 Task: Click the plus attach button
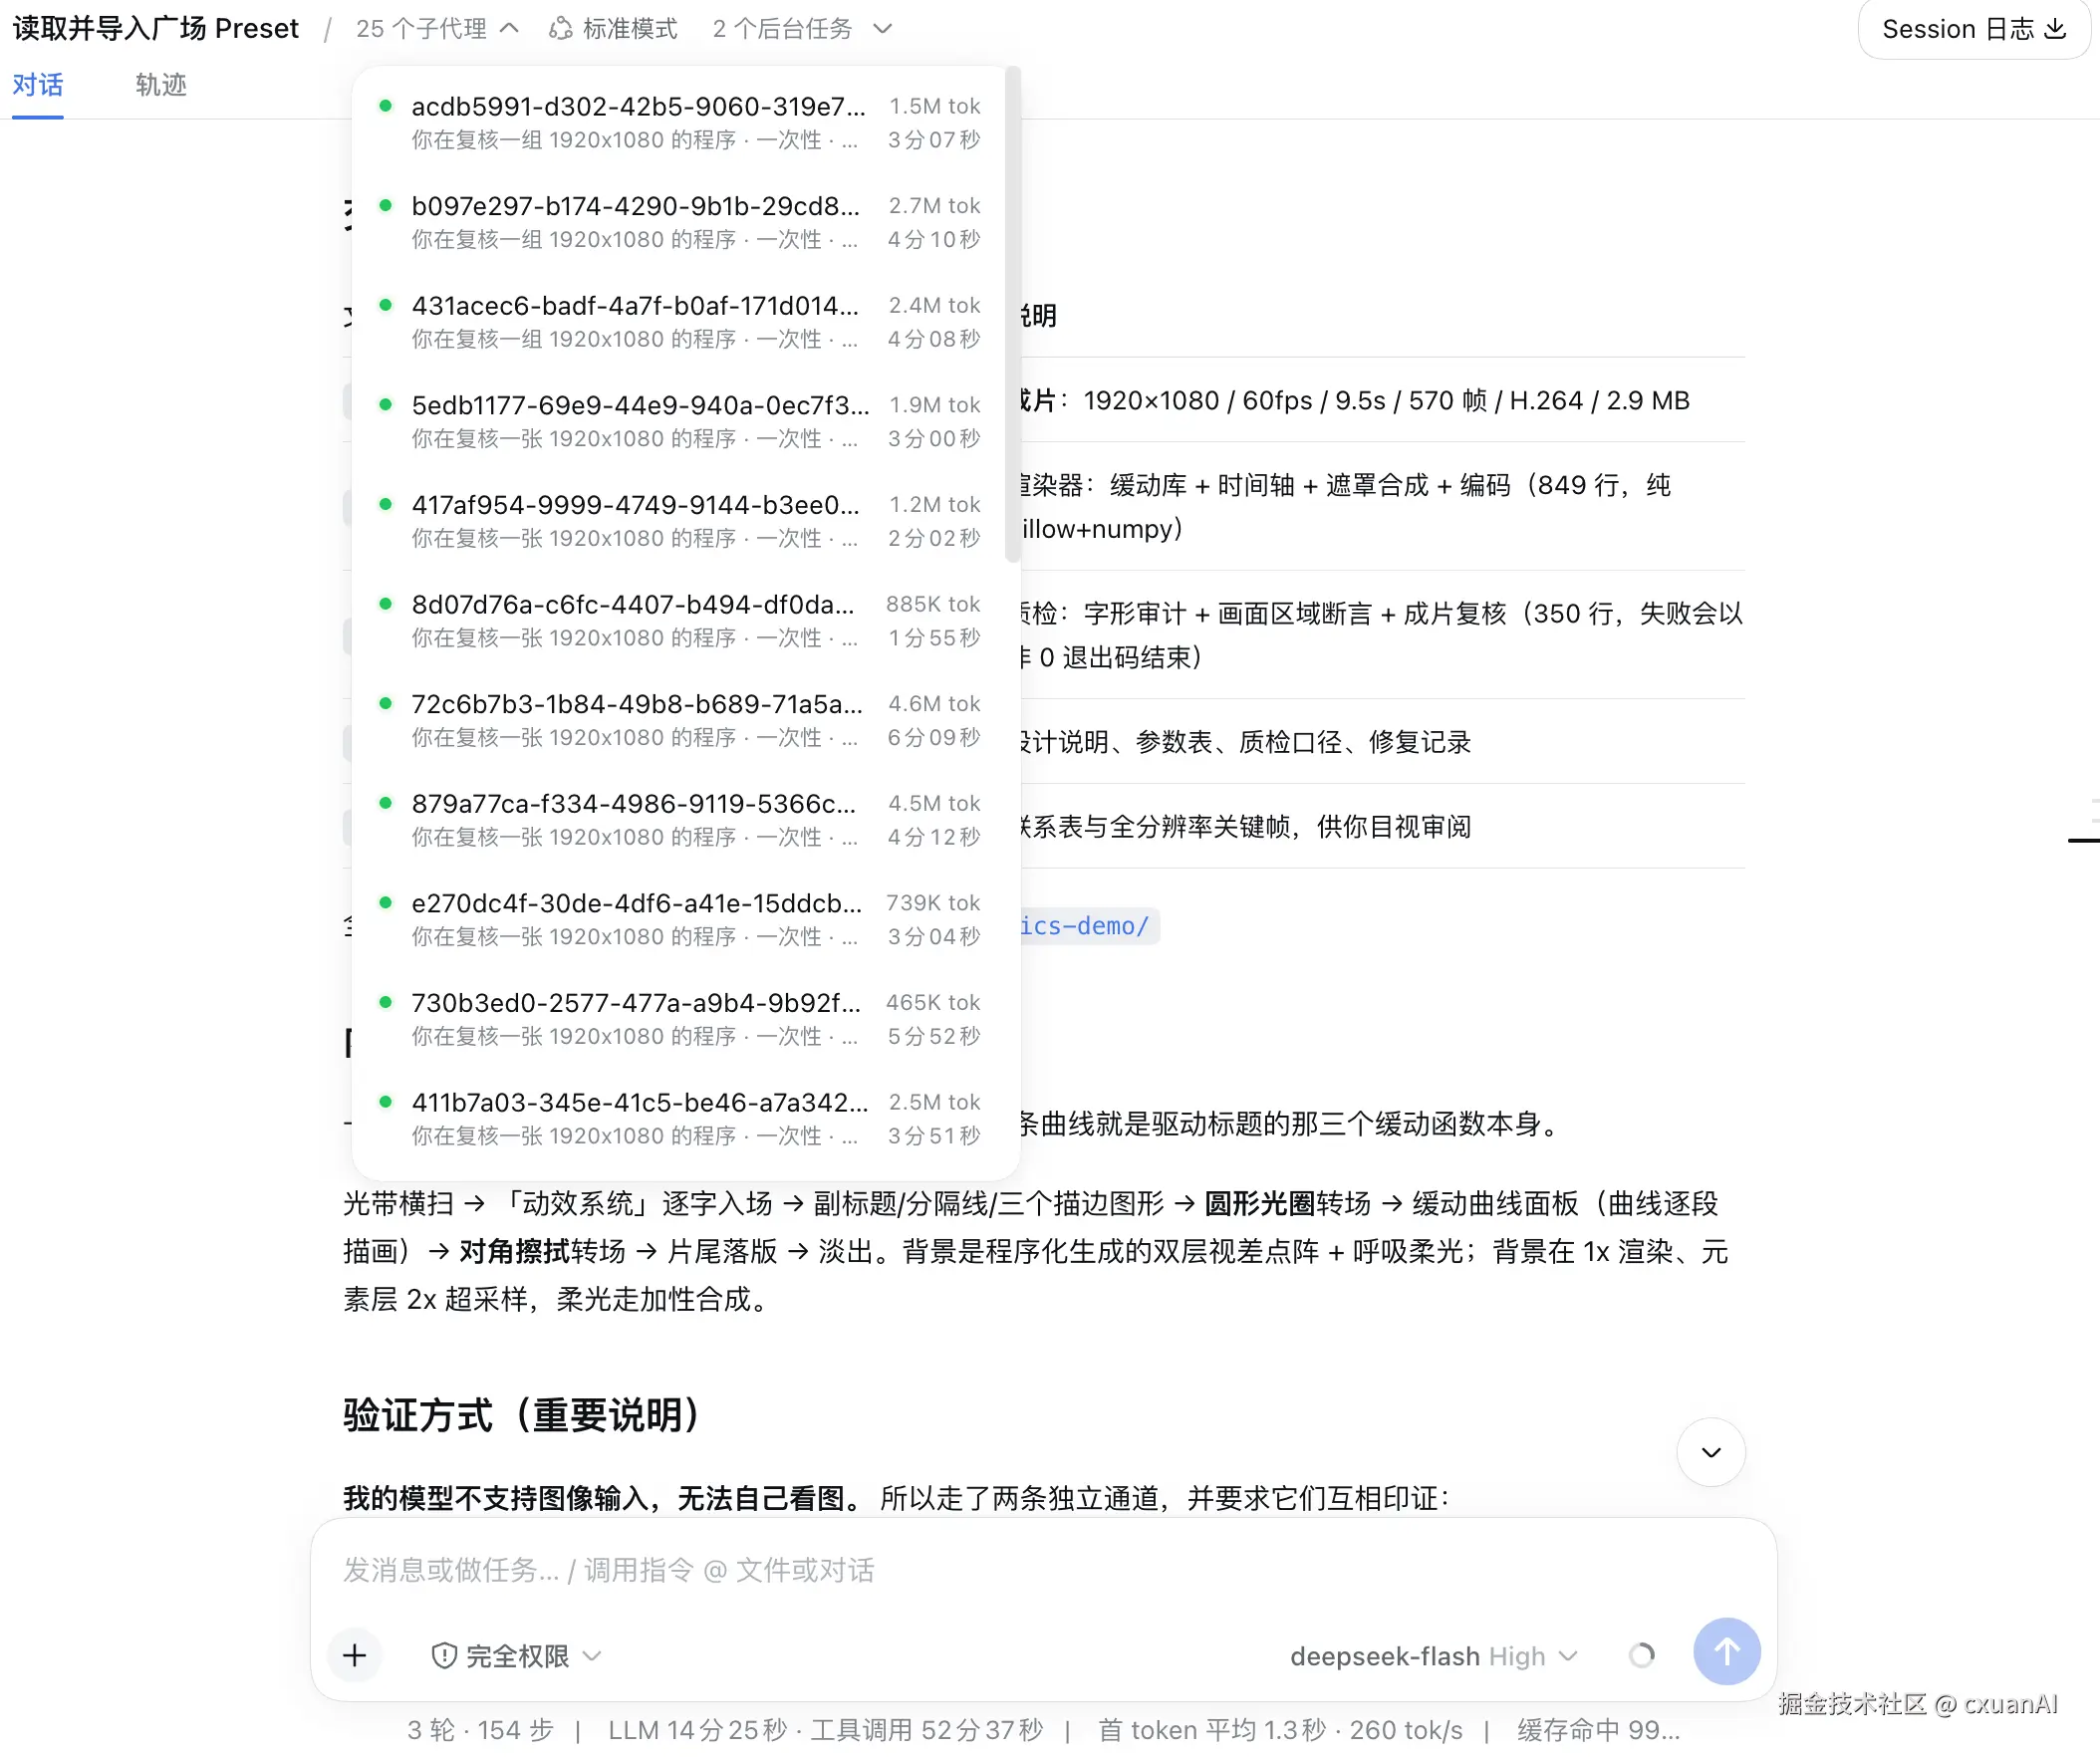(354, 1656)
